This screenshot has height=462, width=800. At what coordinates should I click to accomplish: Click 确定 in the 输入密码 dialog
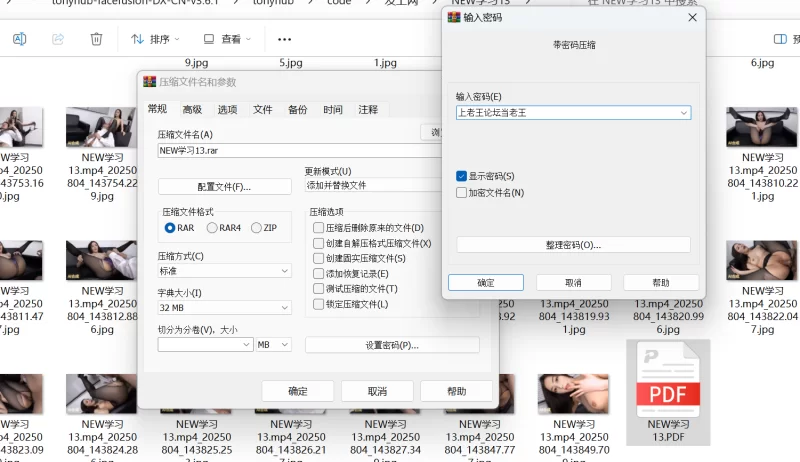[486, 283]
